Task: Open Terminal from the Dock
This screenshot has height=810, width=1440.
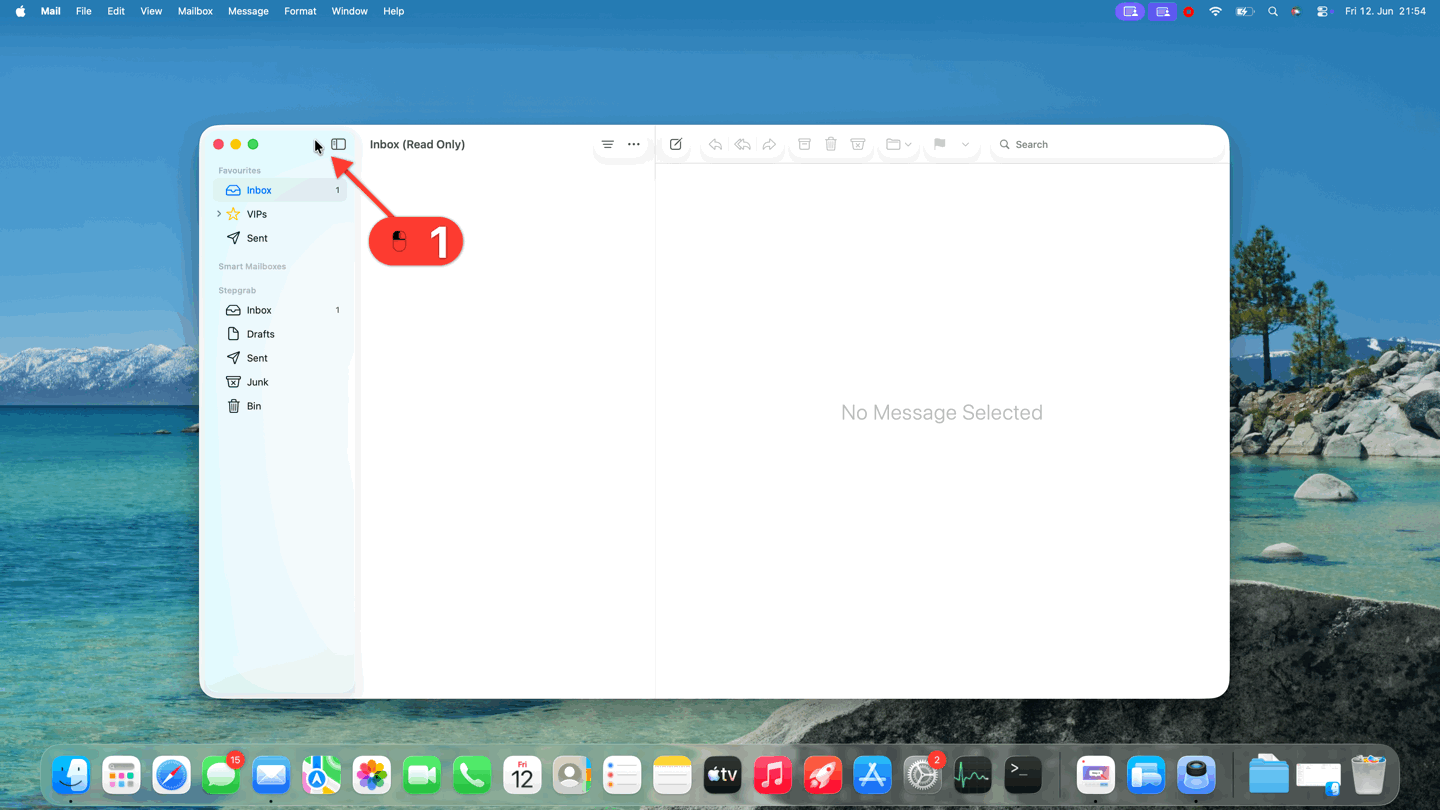Action: (x=1023, y=775)
